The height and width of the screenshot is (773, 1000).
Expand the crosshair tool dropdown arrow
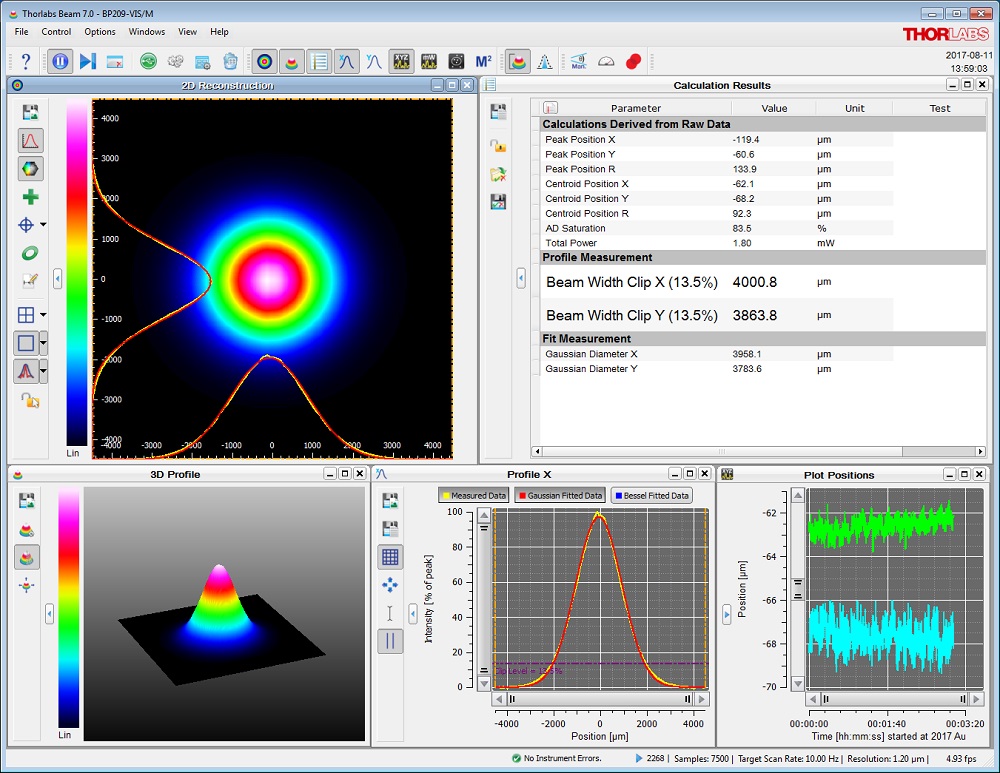click(42, 224)
